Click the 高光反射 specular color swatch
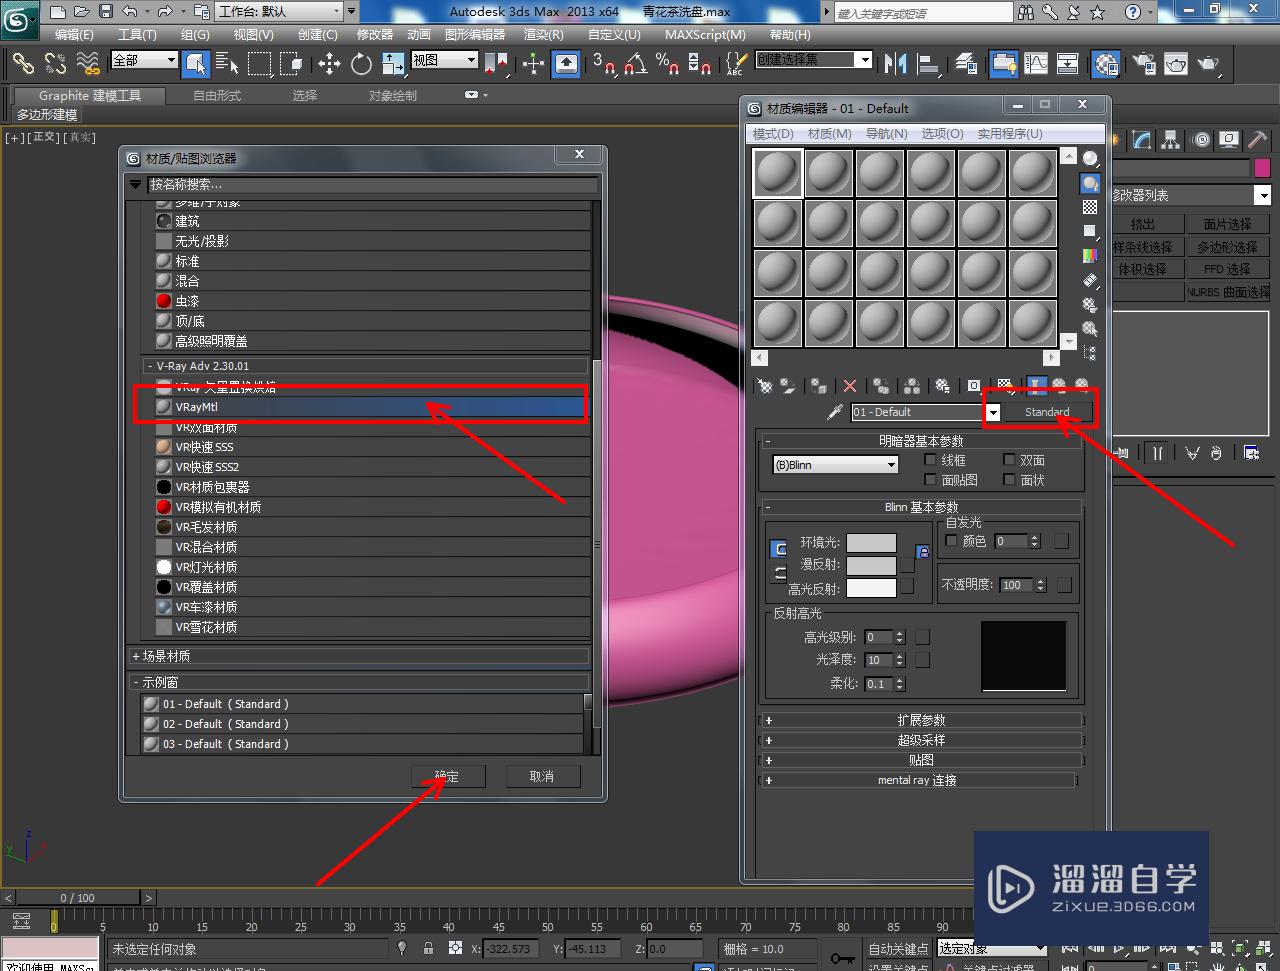1280x971 pixels. click(x=871, y=588)
